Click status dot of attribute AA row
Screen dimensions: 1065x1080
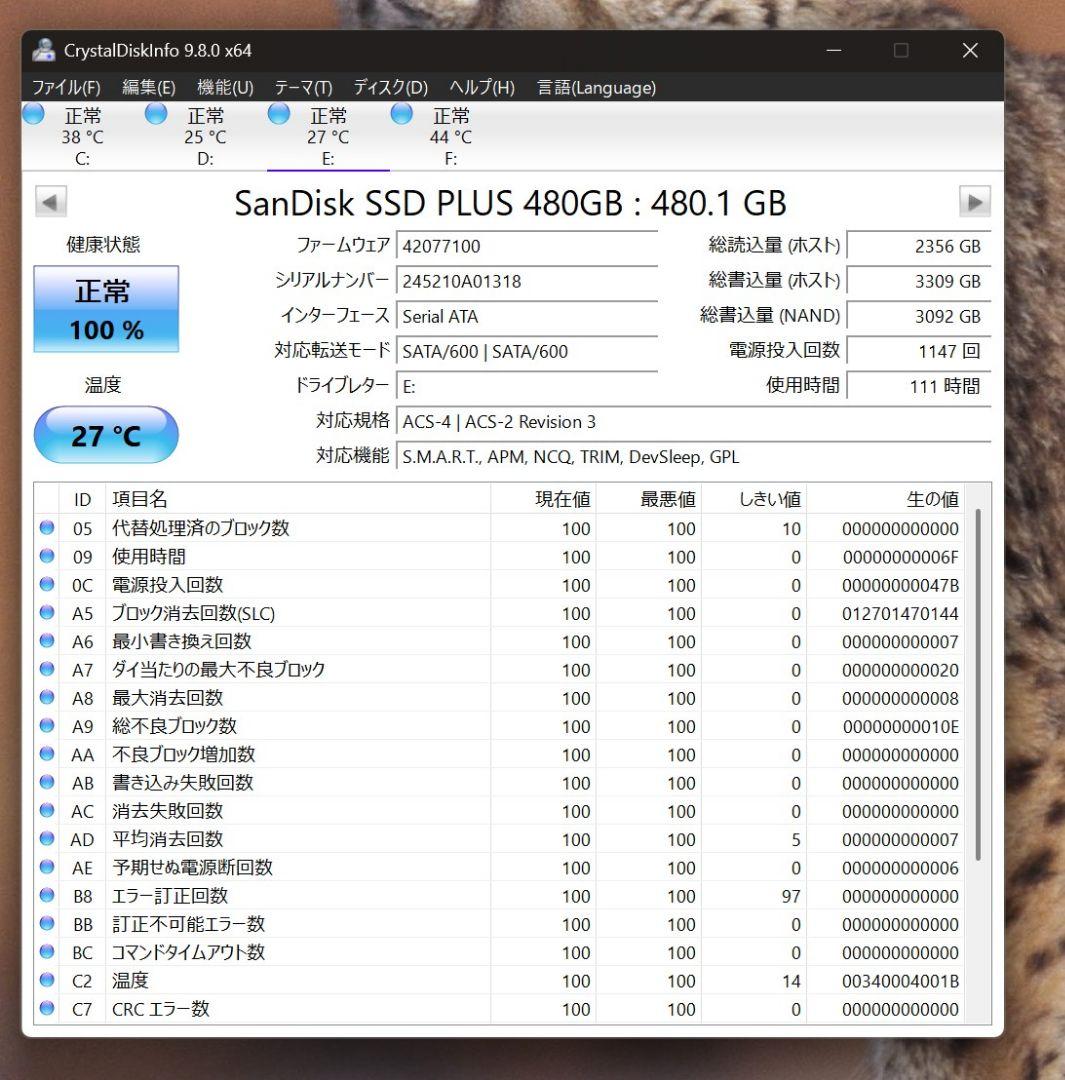pyautogui.click(x=47, y=754)
